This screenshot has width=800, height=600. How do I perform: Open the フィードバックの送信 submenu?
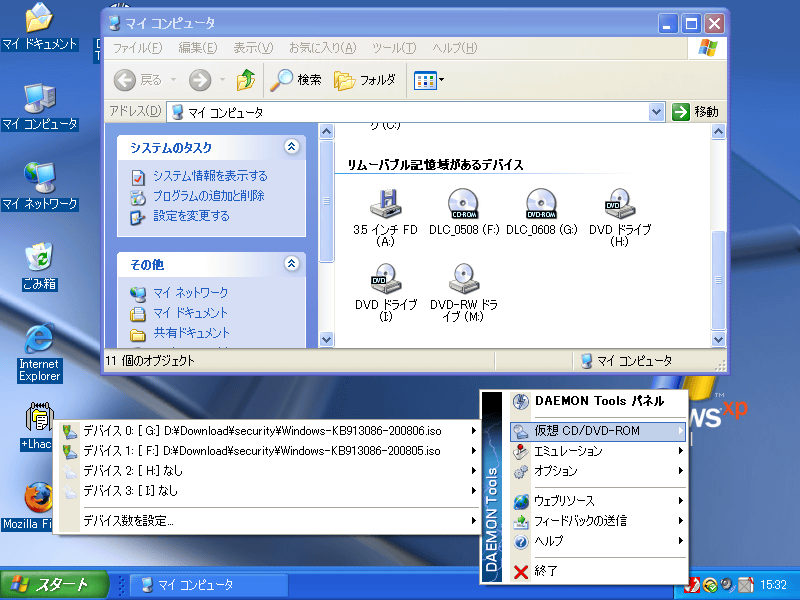(598, 521)
